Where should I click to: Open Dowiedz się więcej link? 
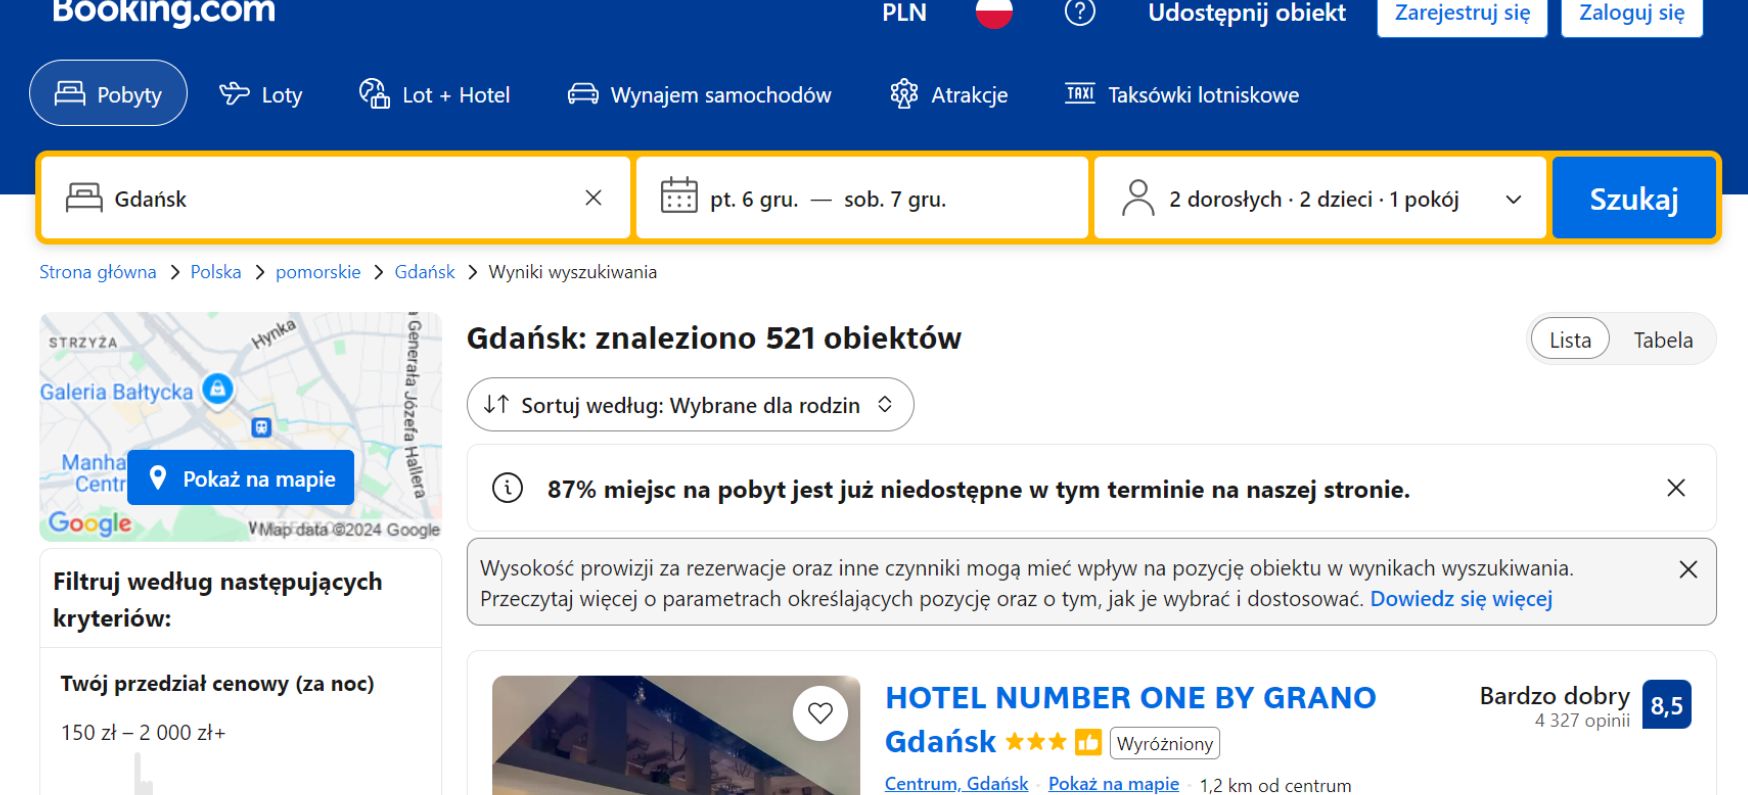pyautogui.click(x=1461, y=599)
